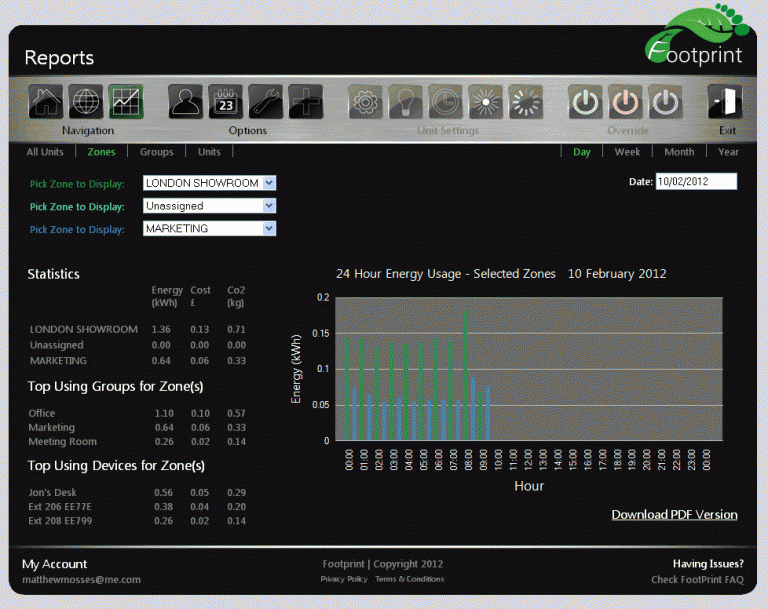Screen dimensions: 768x609
Task: Open the globe navigation icon
Action: click(86, 102)
